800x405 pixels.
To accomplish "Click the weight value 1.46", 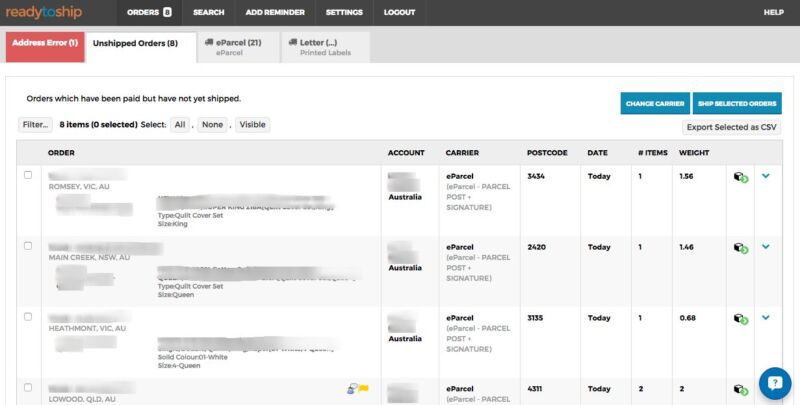I will point(686,247).
